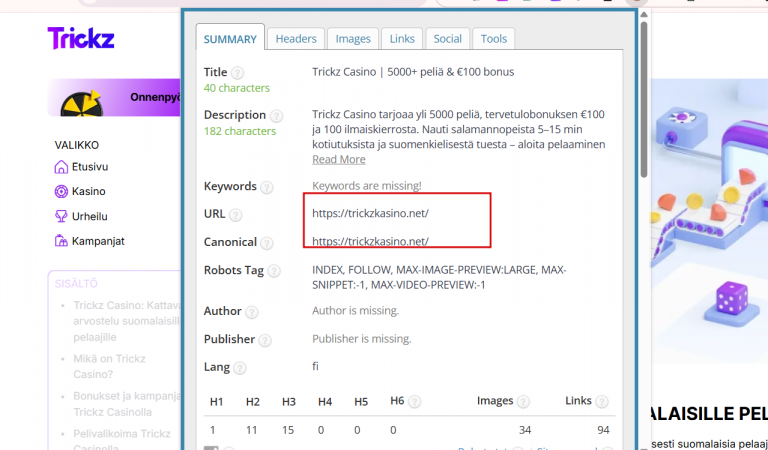Open help icon next to Canonical

pyautogui.click(x=267, y=243)
